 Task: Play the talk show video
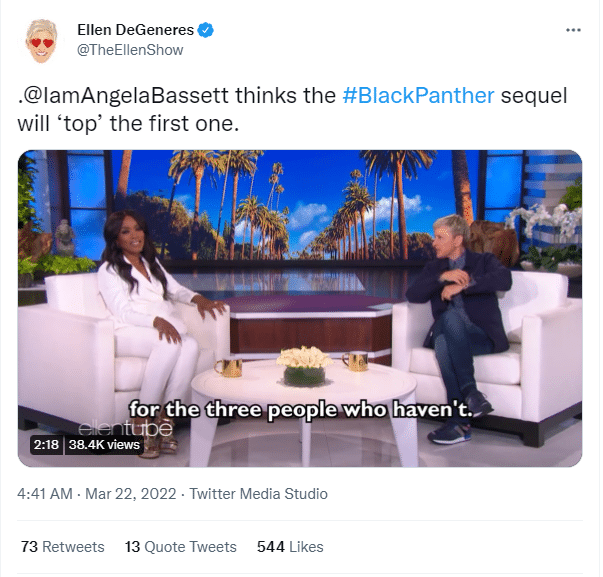(x=300, y=309)
